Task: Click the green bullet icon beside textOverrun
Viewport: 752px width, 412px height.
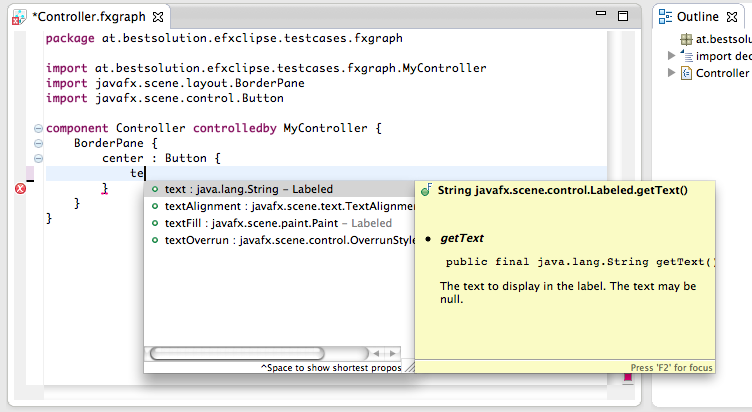Action: click(154, 240)
